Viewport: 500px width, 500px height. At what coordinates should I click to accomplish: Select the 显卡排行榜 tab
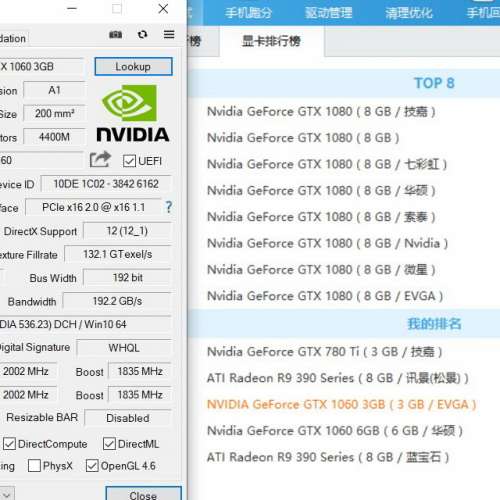coord(271,41)
